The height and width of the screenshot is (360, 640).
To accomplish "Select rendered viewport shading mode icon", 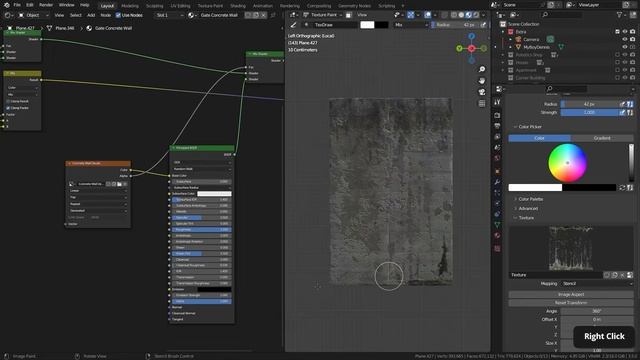I will tap(476, 15).
